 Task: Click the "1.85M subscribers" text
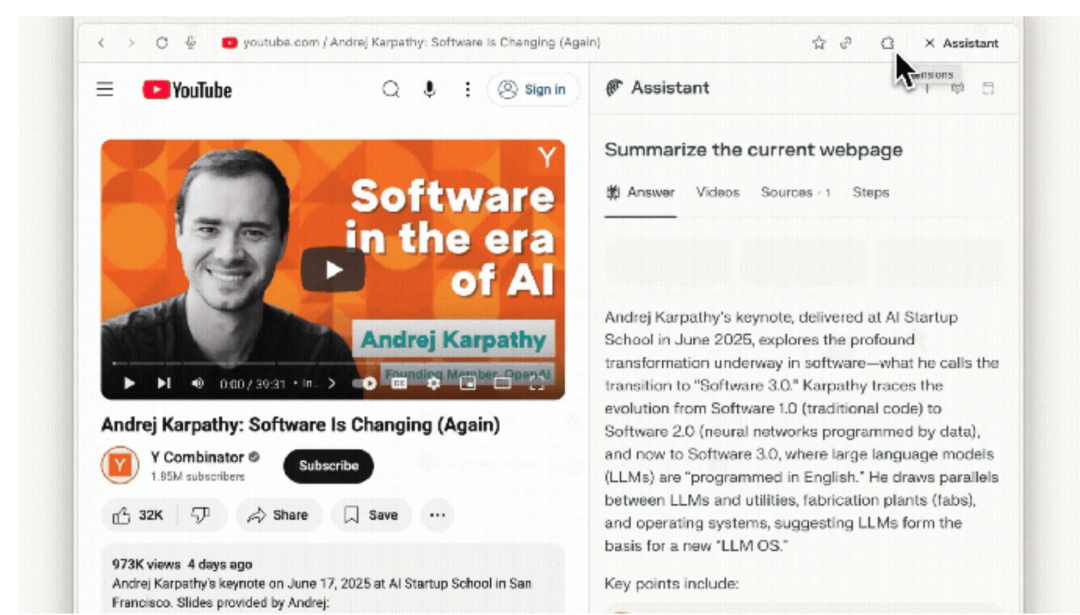click(x=198, y=477)
